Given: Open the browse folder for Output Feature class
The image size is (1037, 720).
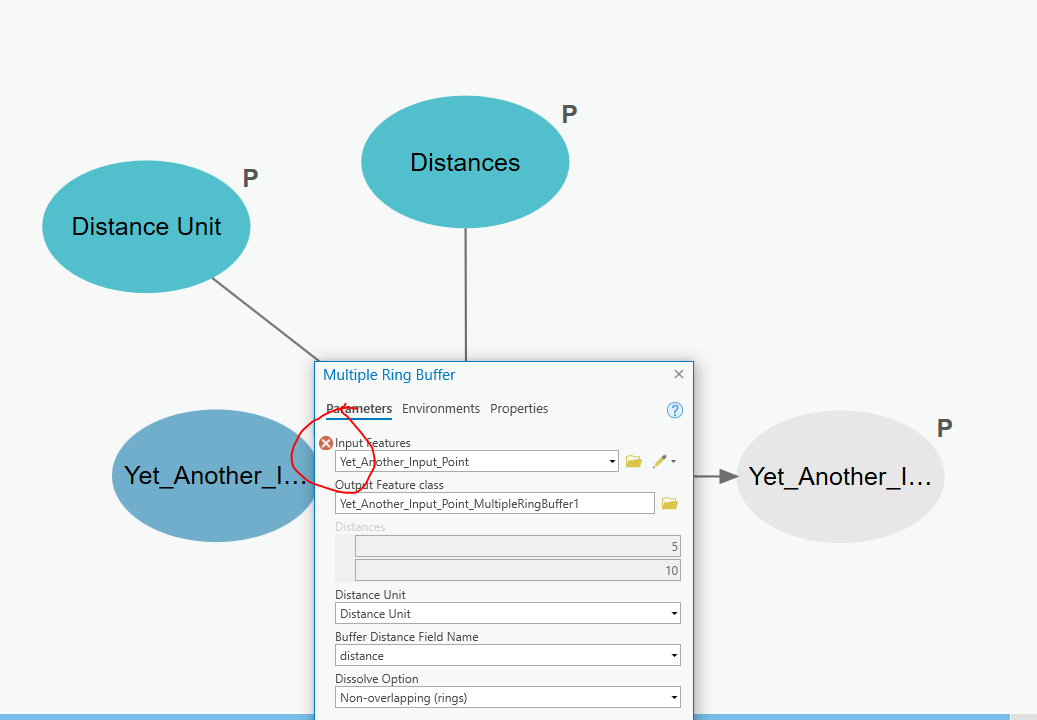Looking at the screenshot, I should coord(669,503).
